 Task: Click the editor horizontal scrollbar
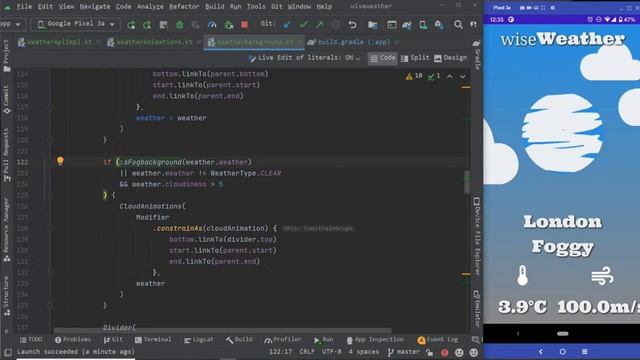(222, 331)
